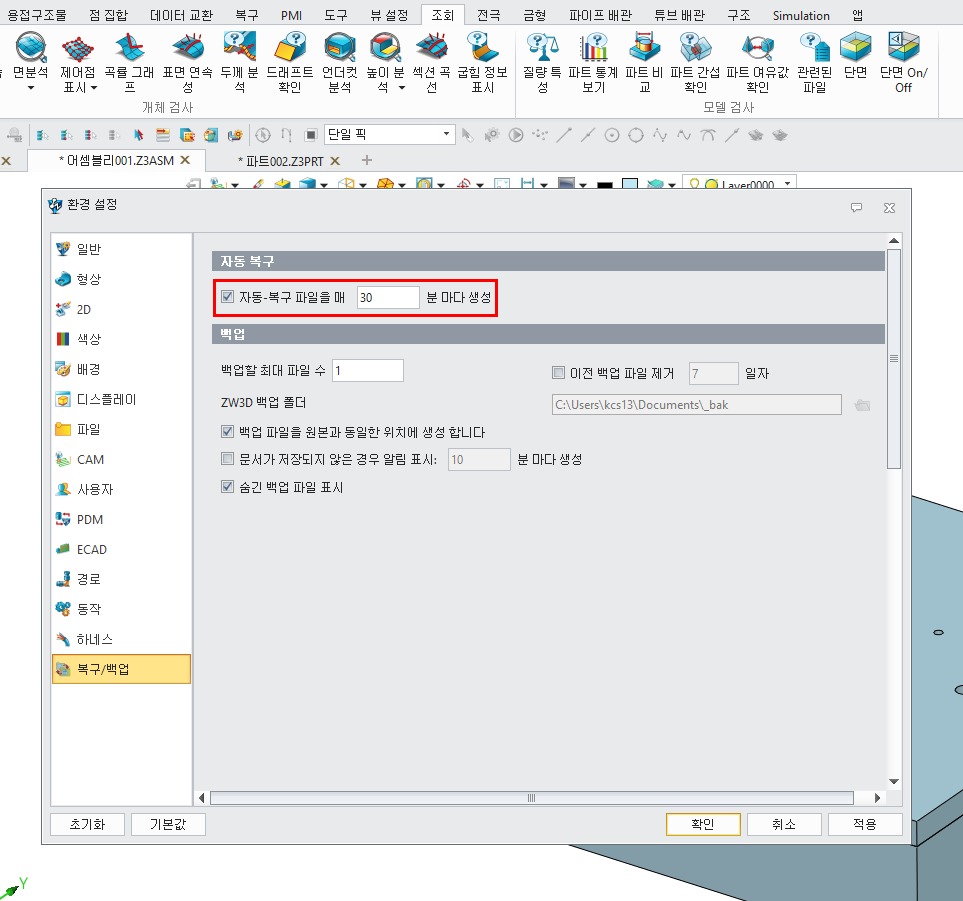Viewport: 963px width, 901px height.
Task: Click the 확인 confirm button
Action: click(x=703, y=824)
